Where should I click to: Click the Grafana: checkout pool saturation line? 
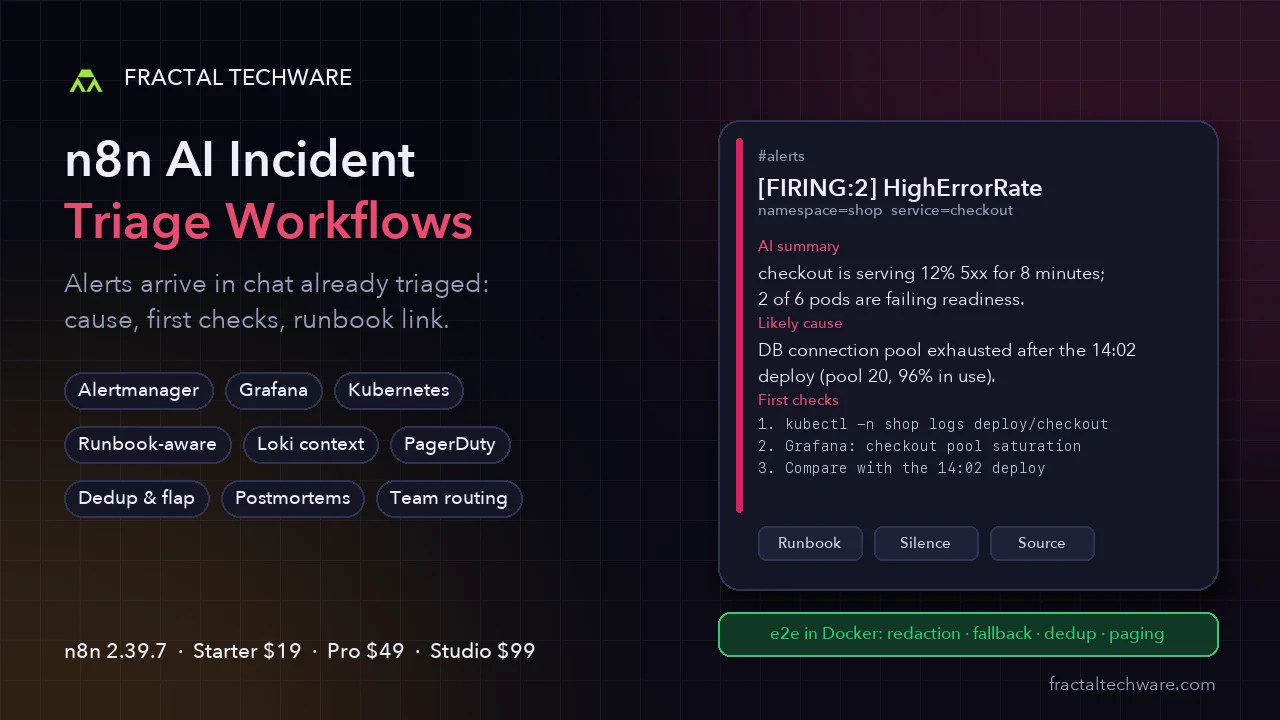[920, 446]
